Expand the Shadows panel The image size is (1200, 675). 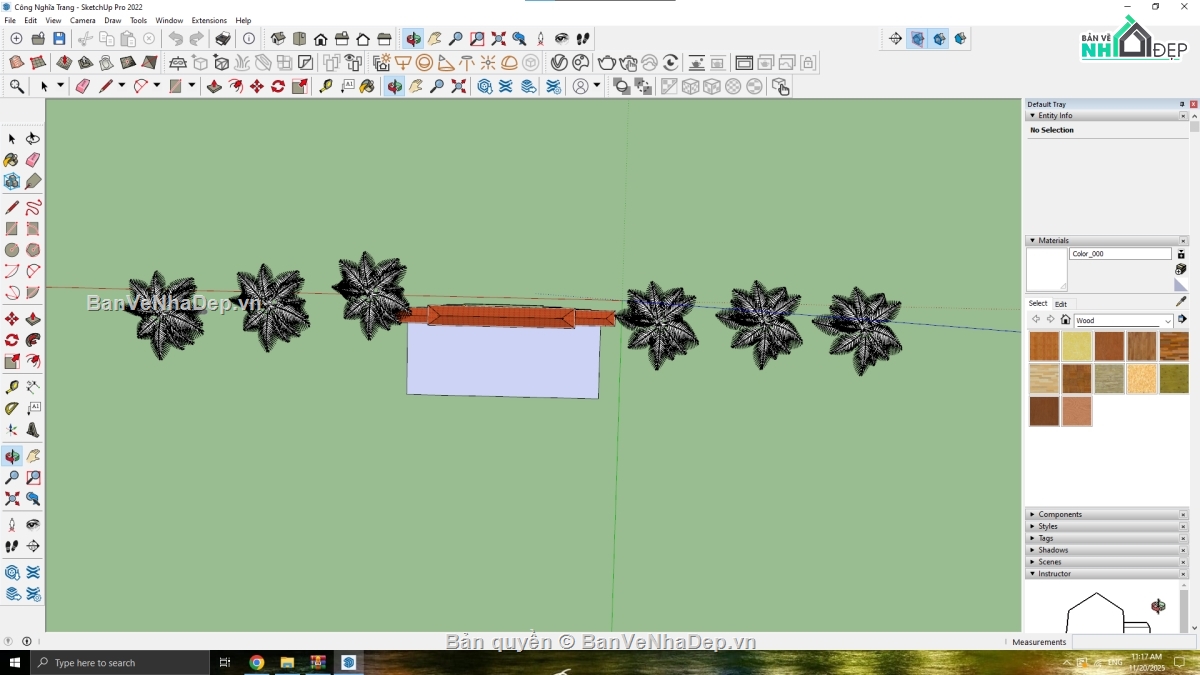(x=1032, y=551)
